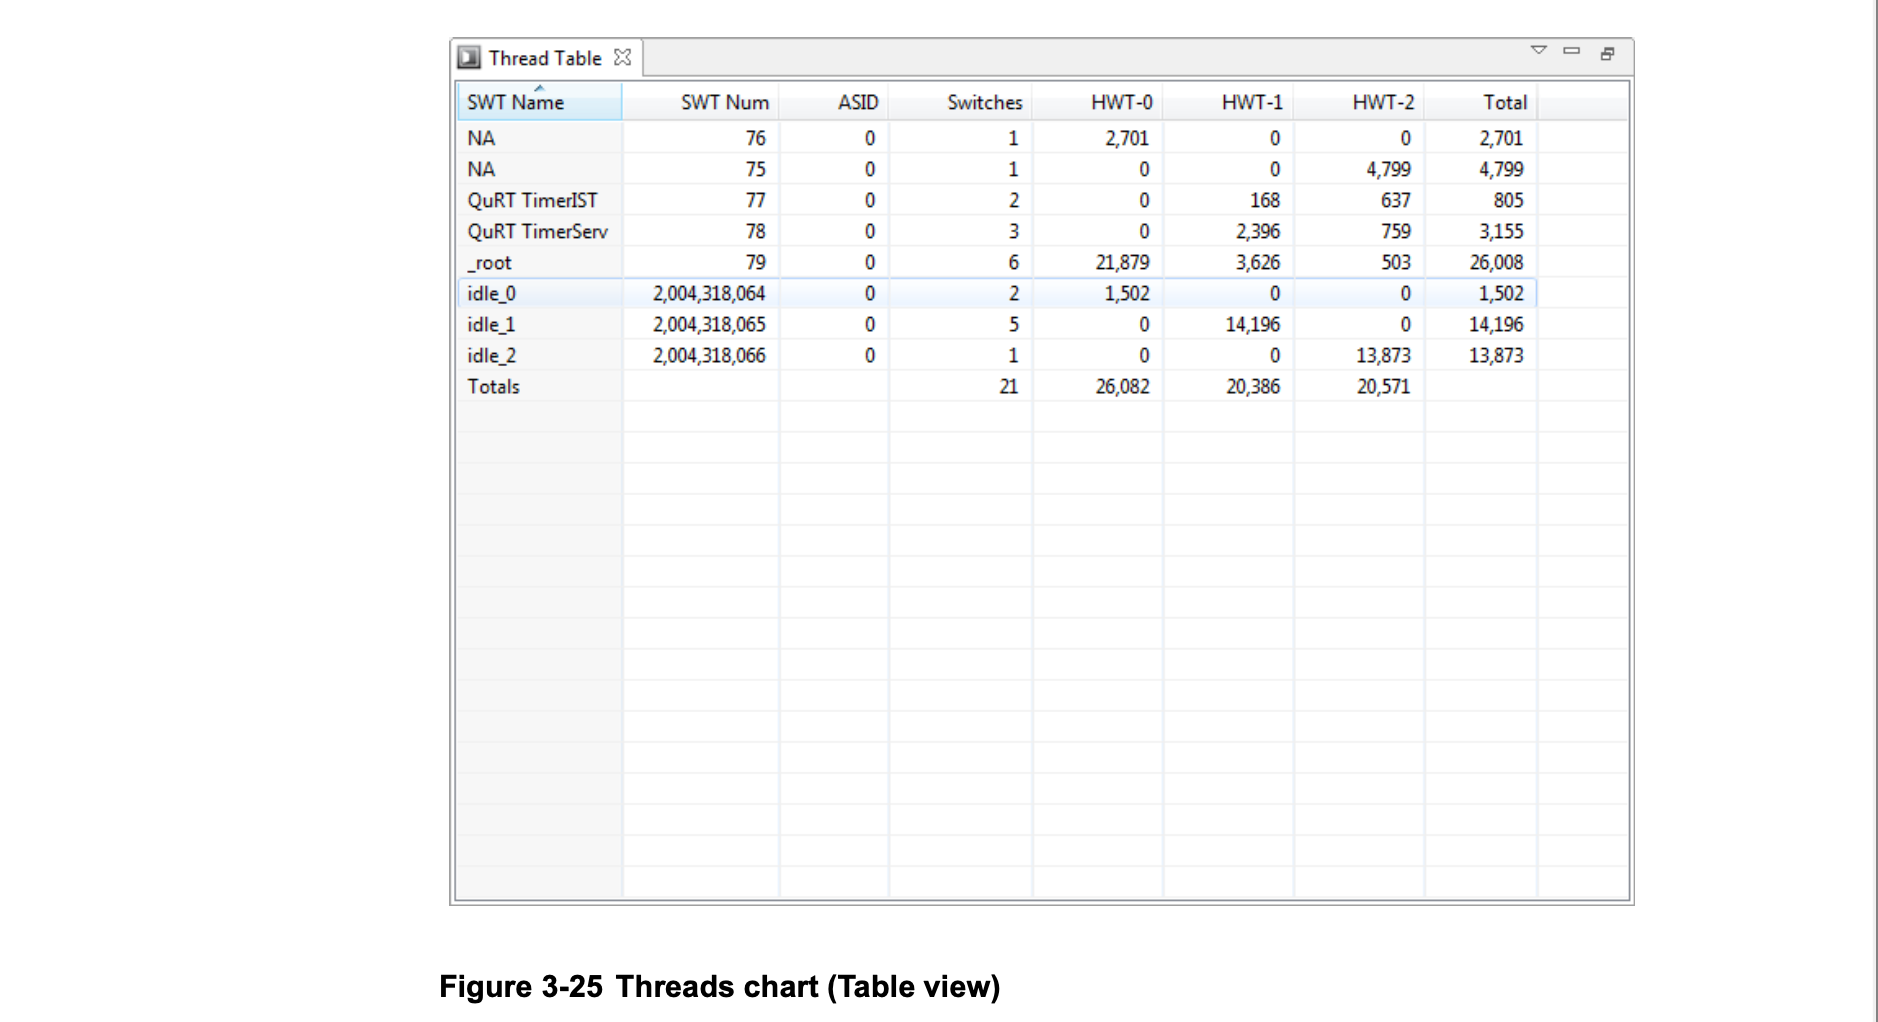Click SWT Num value 2,004,318,066
This screenshot has height=1022, width=1878.
pyautogui.click(x=709, y=355)
